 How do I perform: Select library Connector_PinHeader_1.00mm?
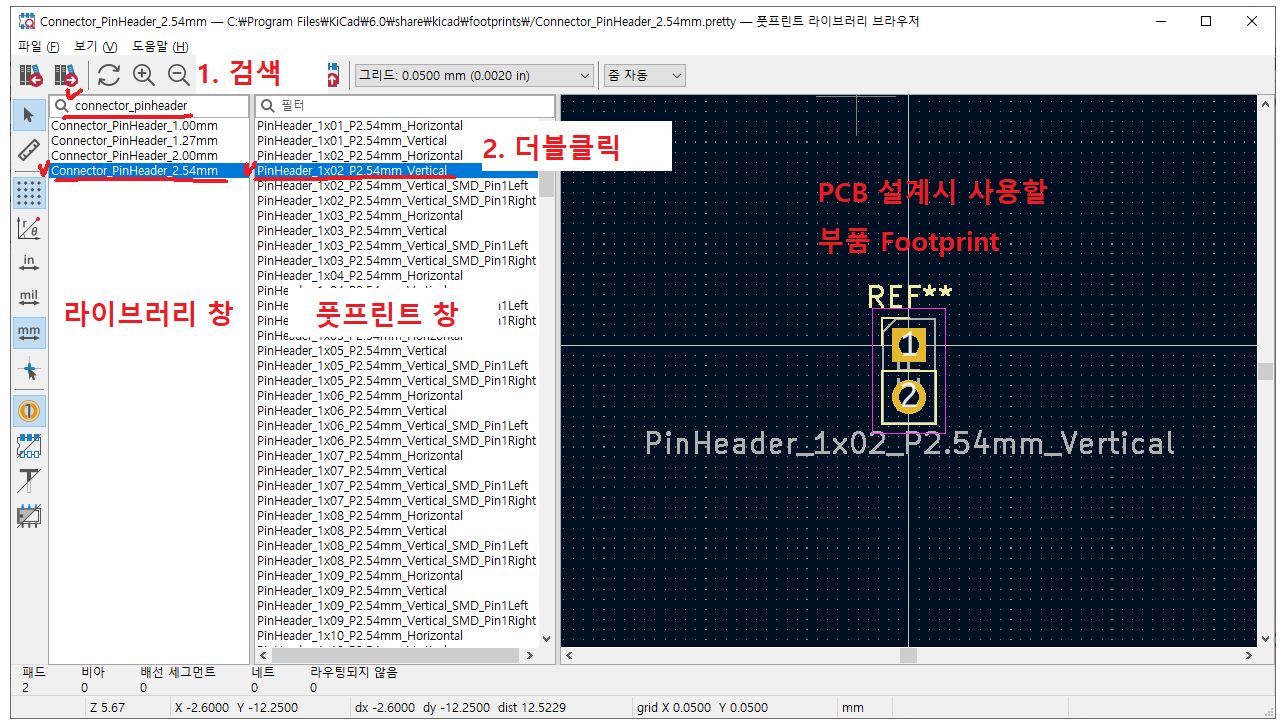pyautogui.click(x=149, y=126)
